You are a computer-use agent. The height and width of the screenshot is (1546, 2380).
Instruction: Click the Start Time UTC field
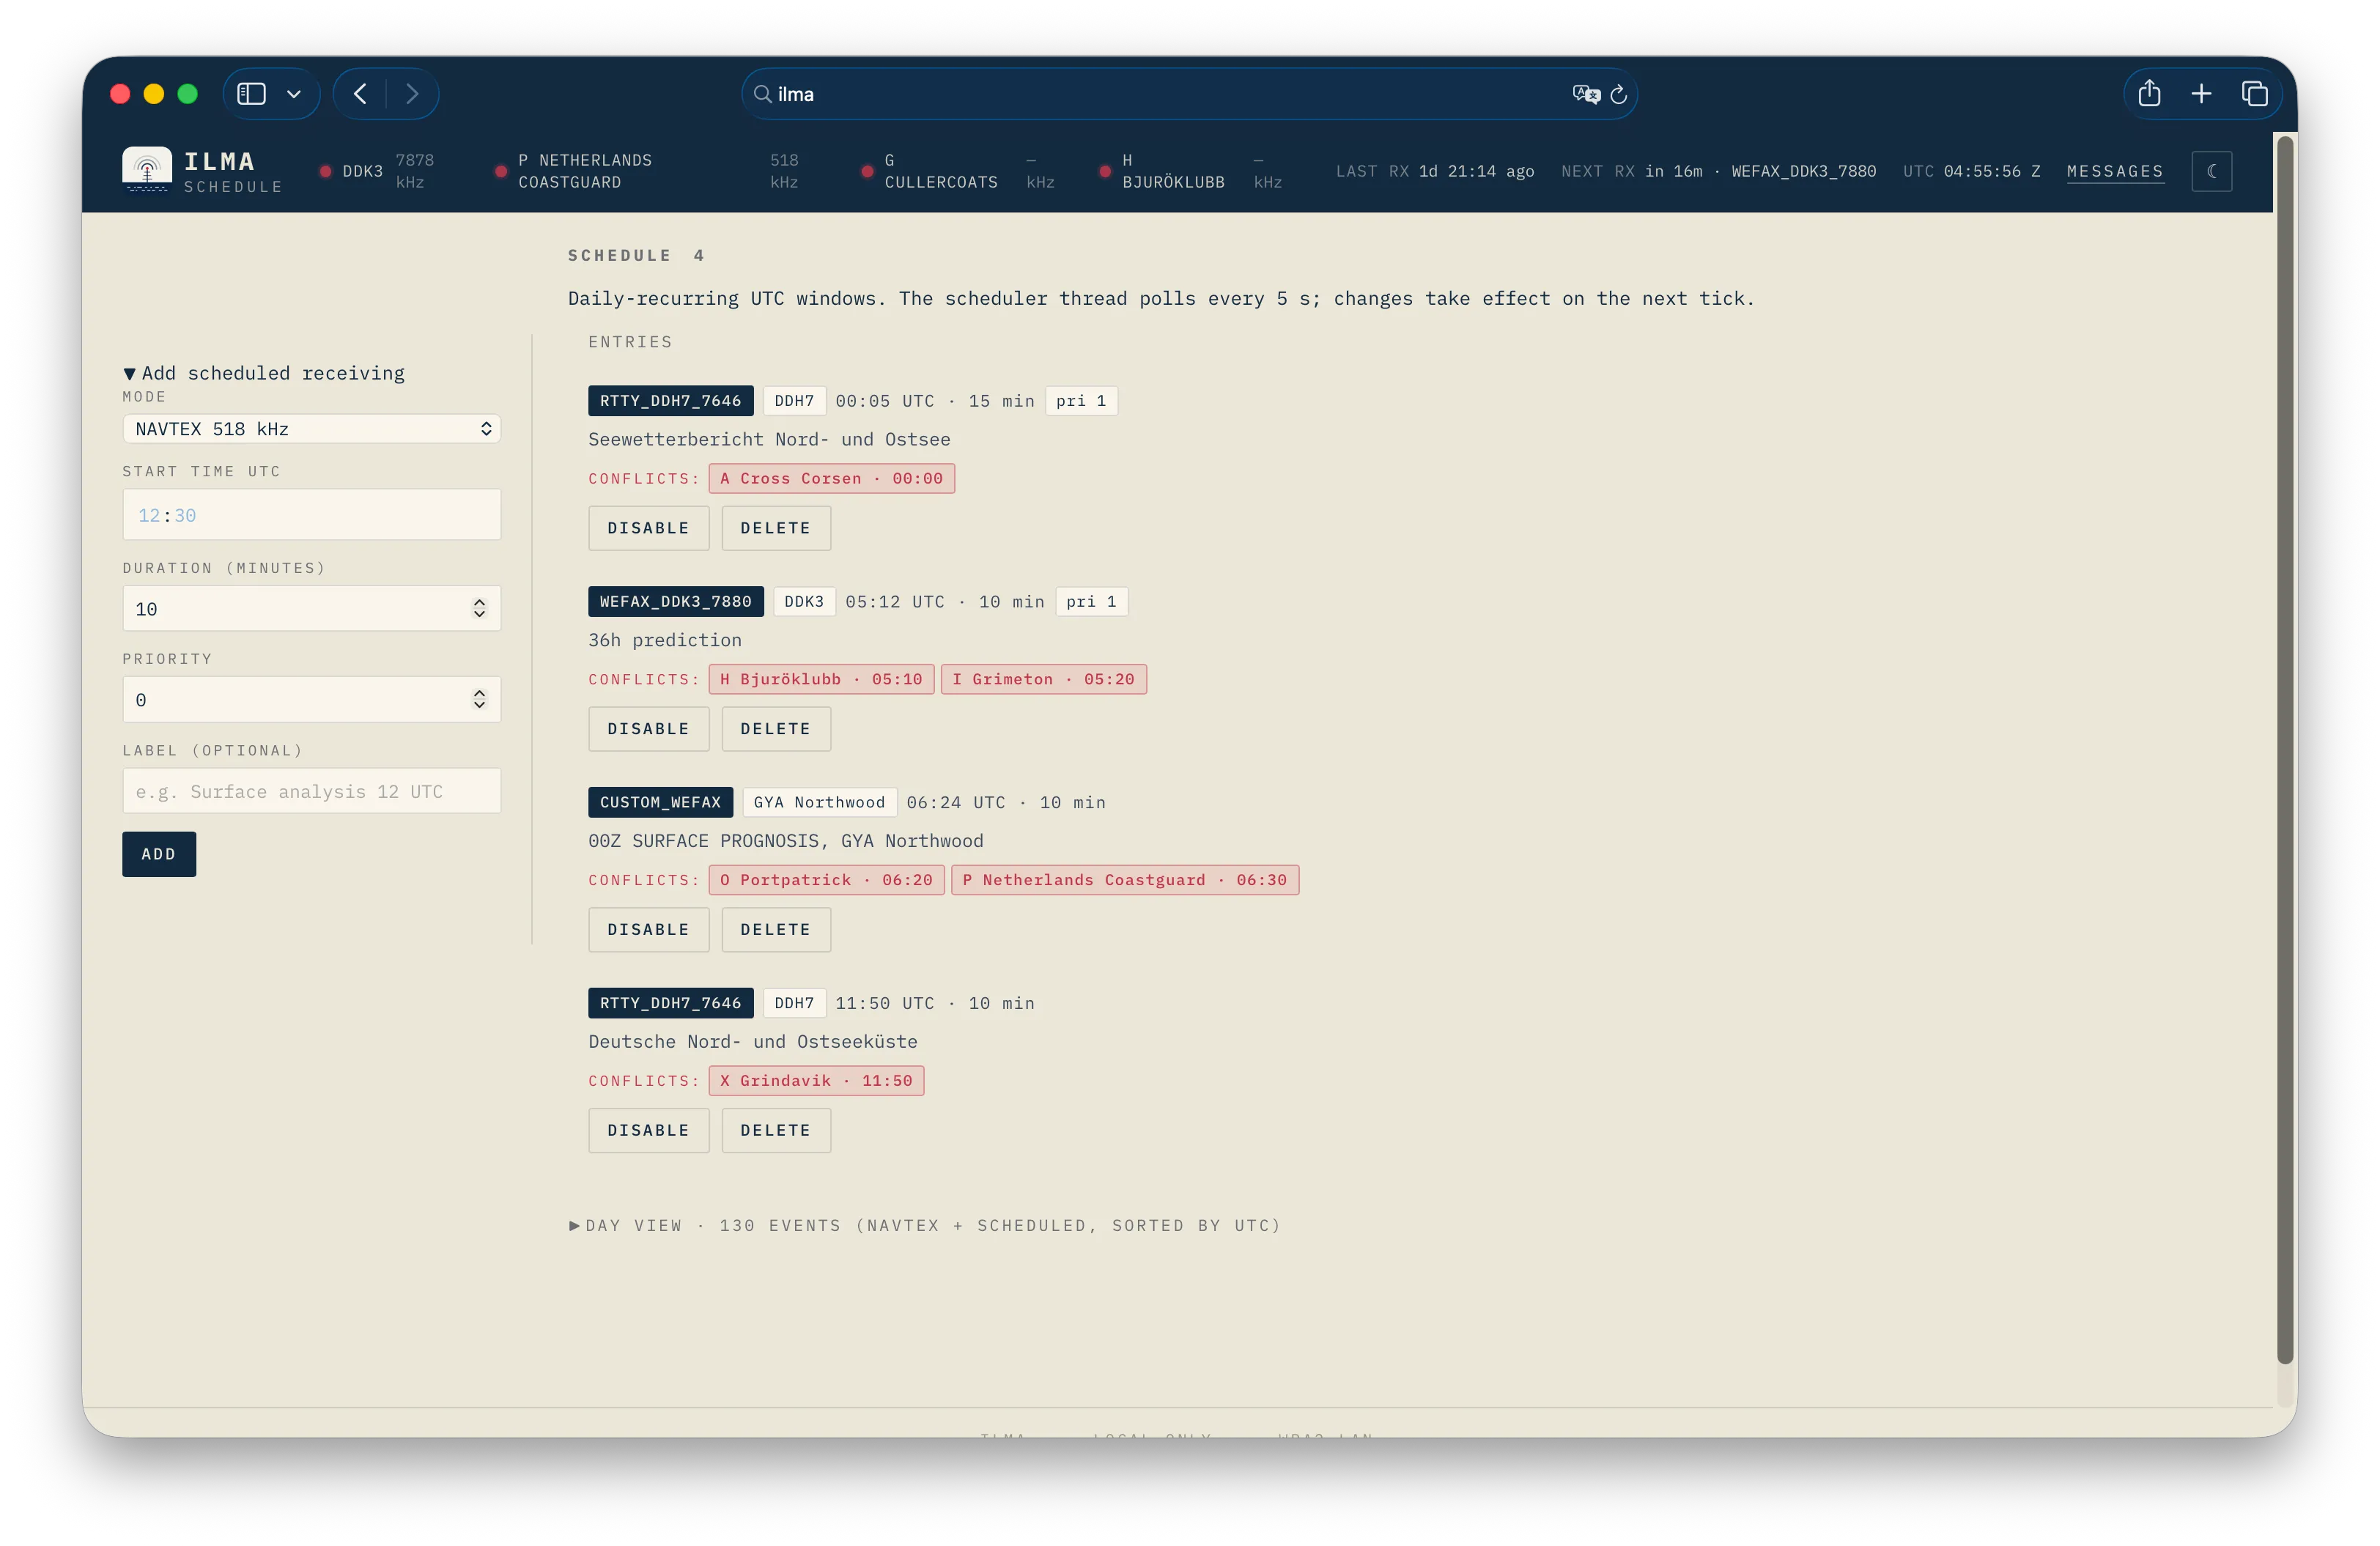coord(312,515)
